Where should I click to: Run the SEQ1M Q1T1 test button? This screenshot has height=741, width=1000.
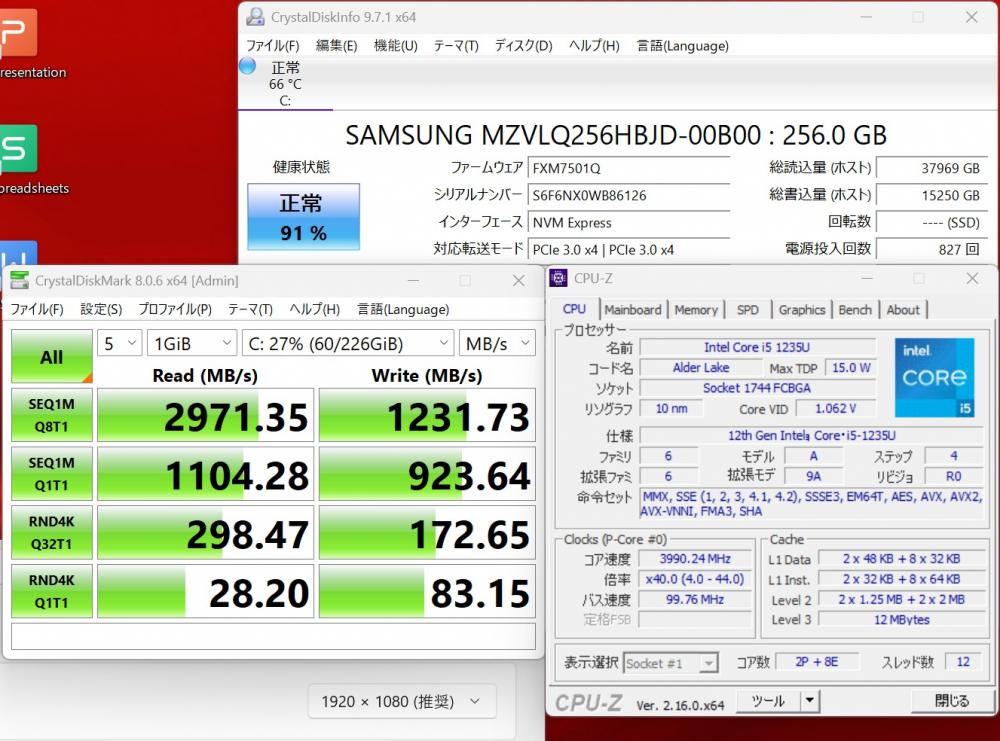pos(52,474)
